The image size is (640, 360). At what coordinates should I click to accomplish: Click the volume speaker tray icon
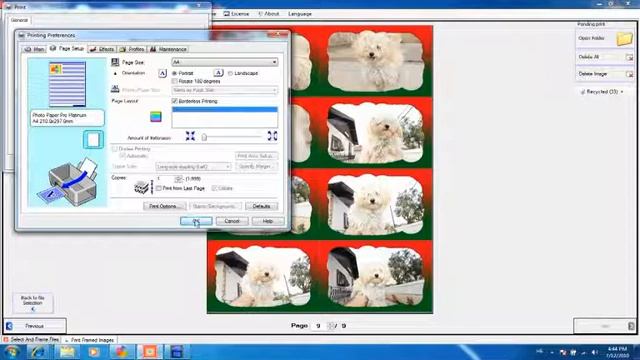594,352
